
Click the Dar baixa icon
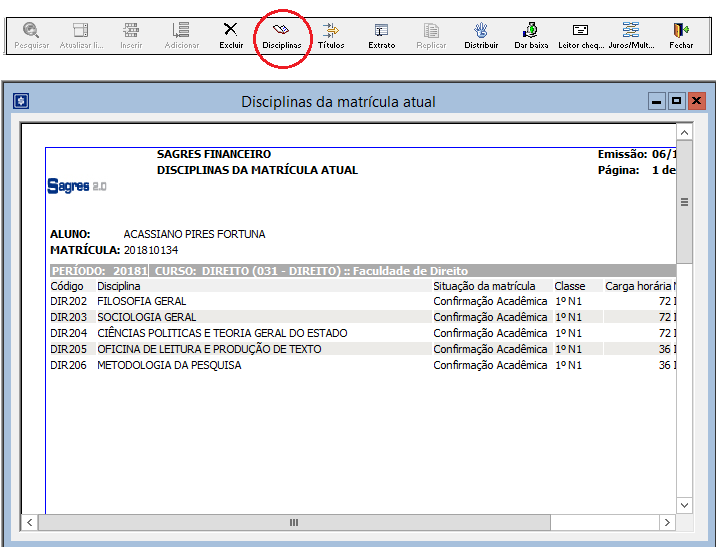531,35
